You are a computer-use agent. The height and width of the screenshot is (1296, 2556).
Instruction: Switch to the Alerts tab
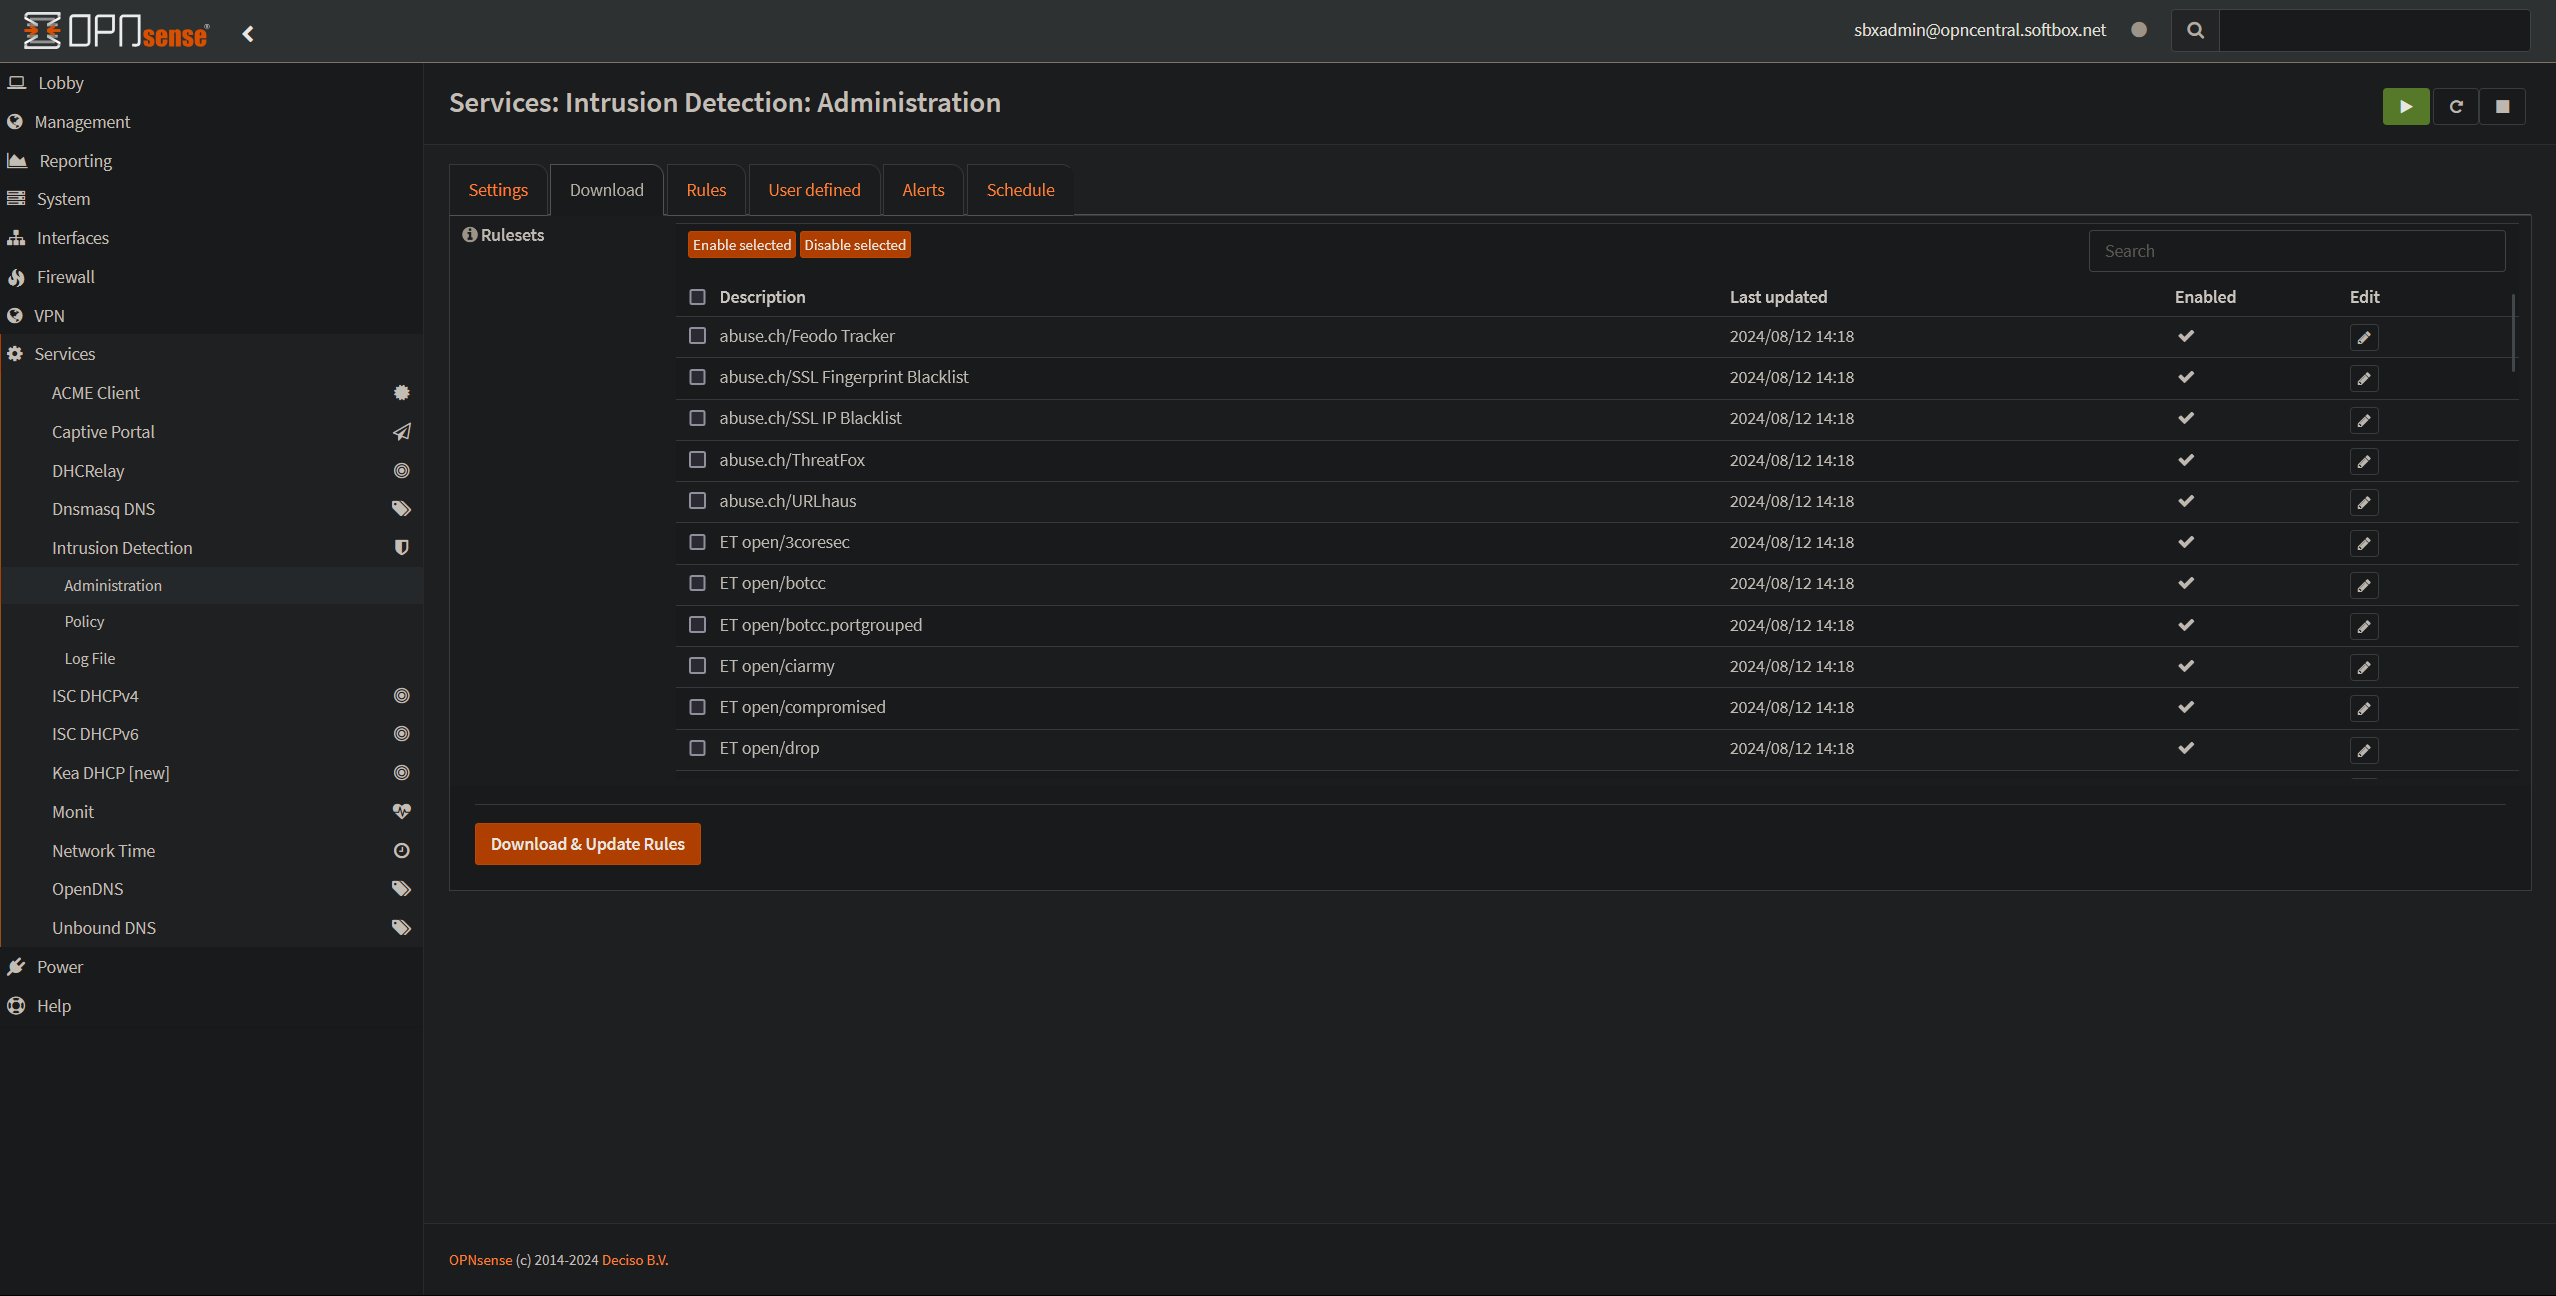922,190
